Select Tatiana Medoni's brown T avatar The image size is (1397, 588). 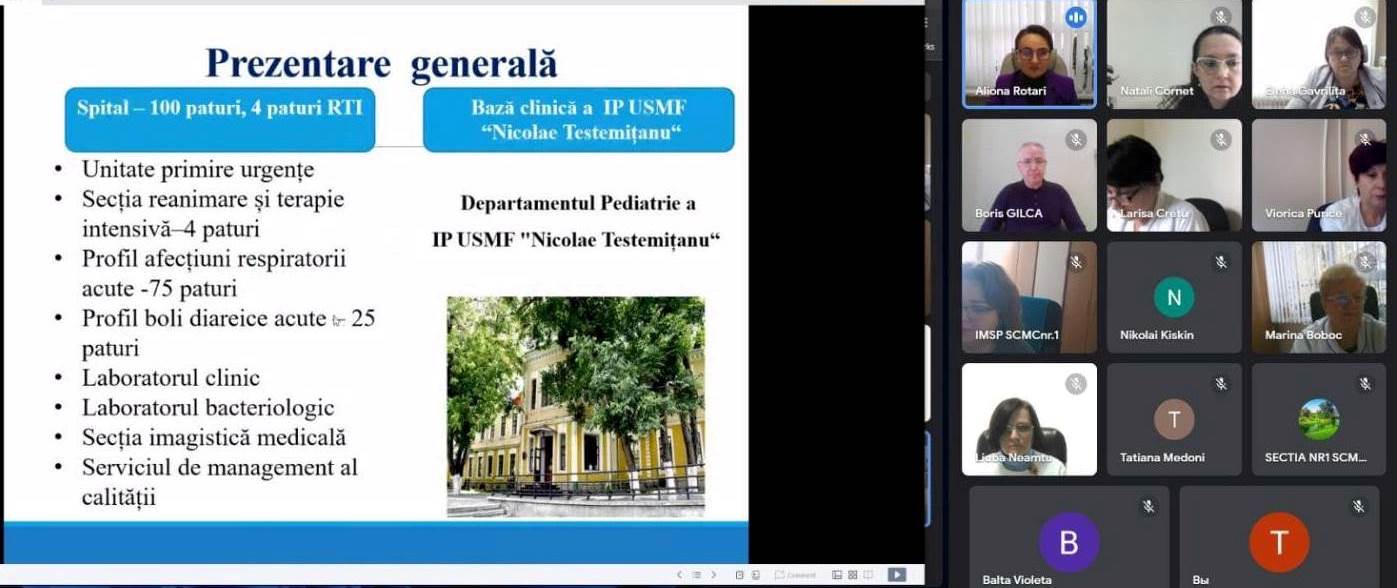(x=1174, y=419)
